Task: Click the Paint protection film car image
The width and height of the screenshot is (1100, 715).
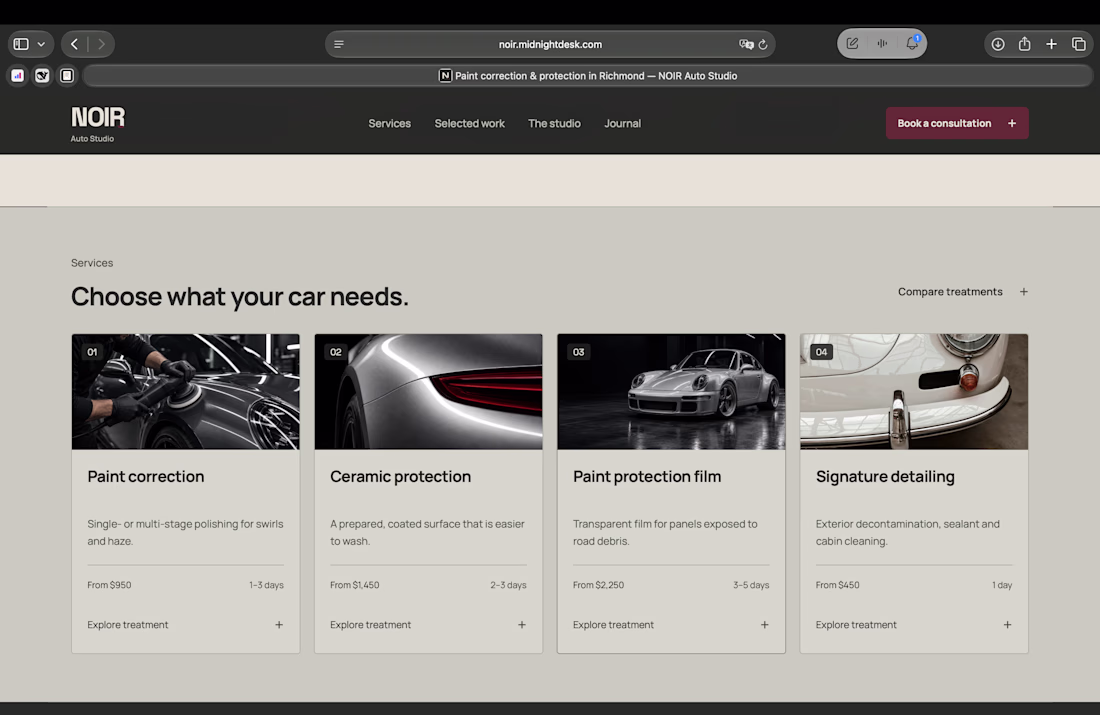Action: (671, 392)
